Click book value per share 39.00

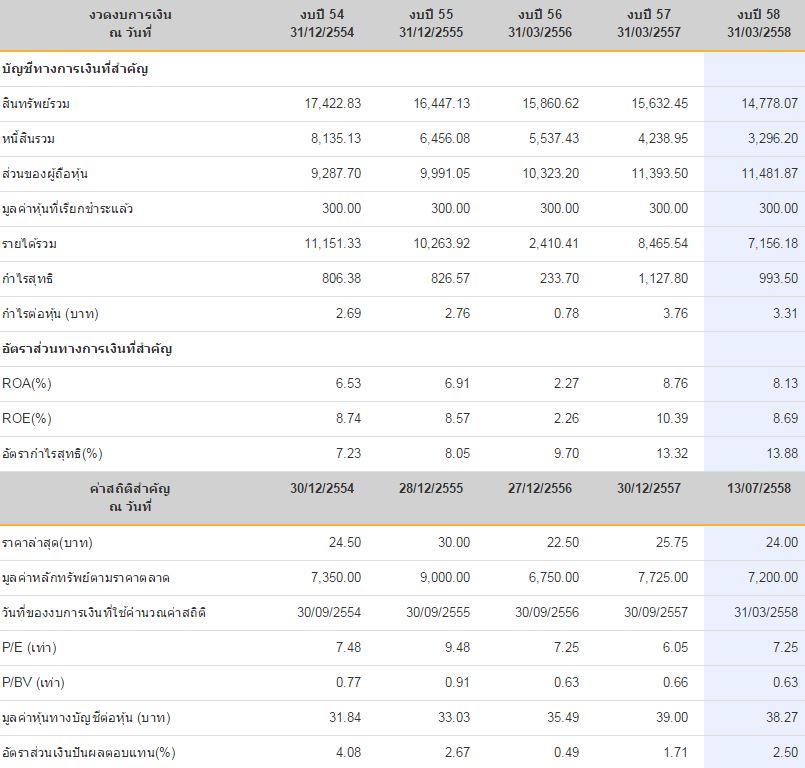point(672,718)
